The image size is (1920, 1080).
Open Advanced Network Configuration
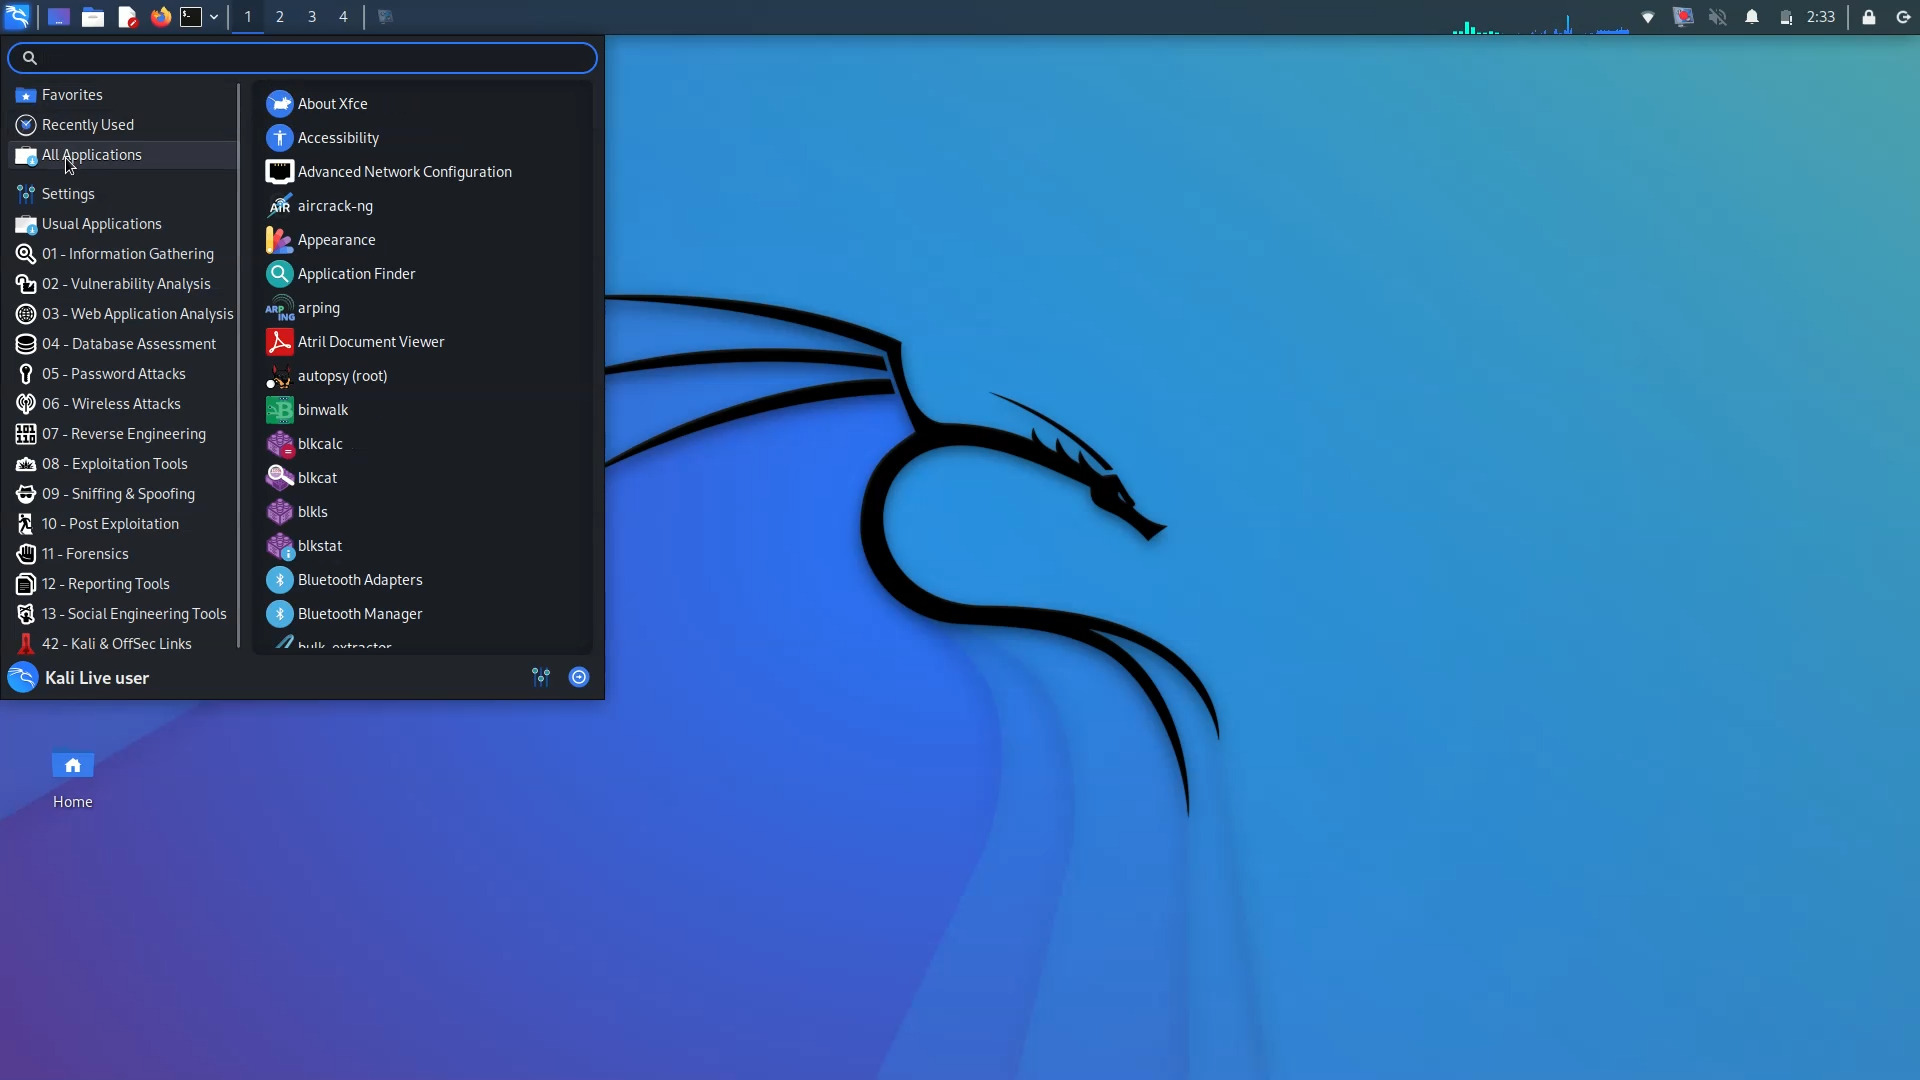[x=424, y=172]
